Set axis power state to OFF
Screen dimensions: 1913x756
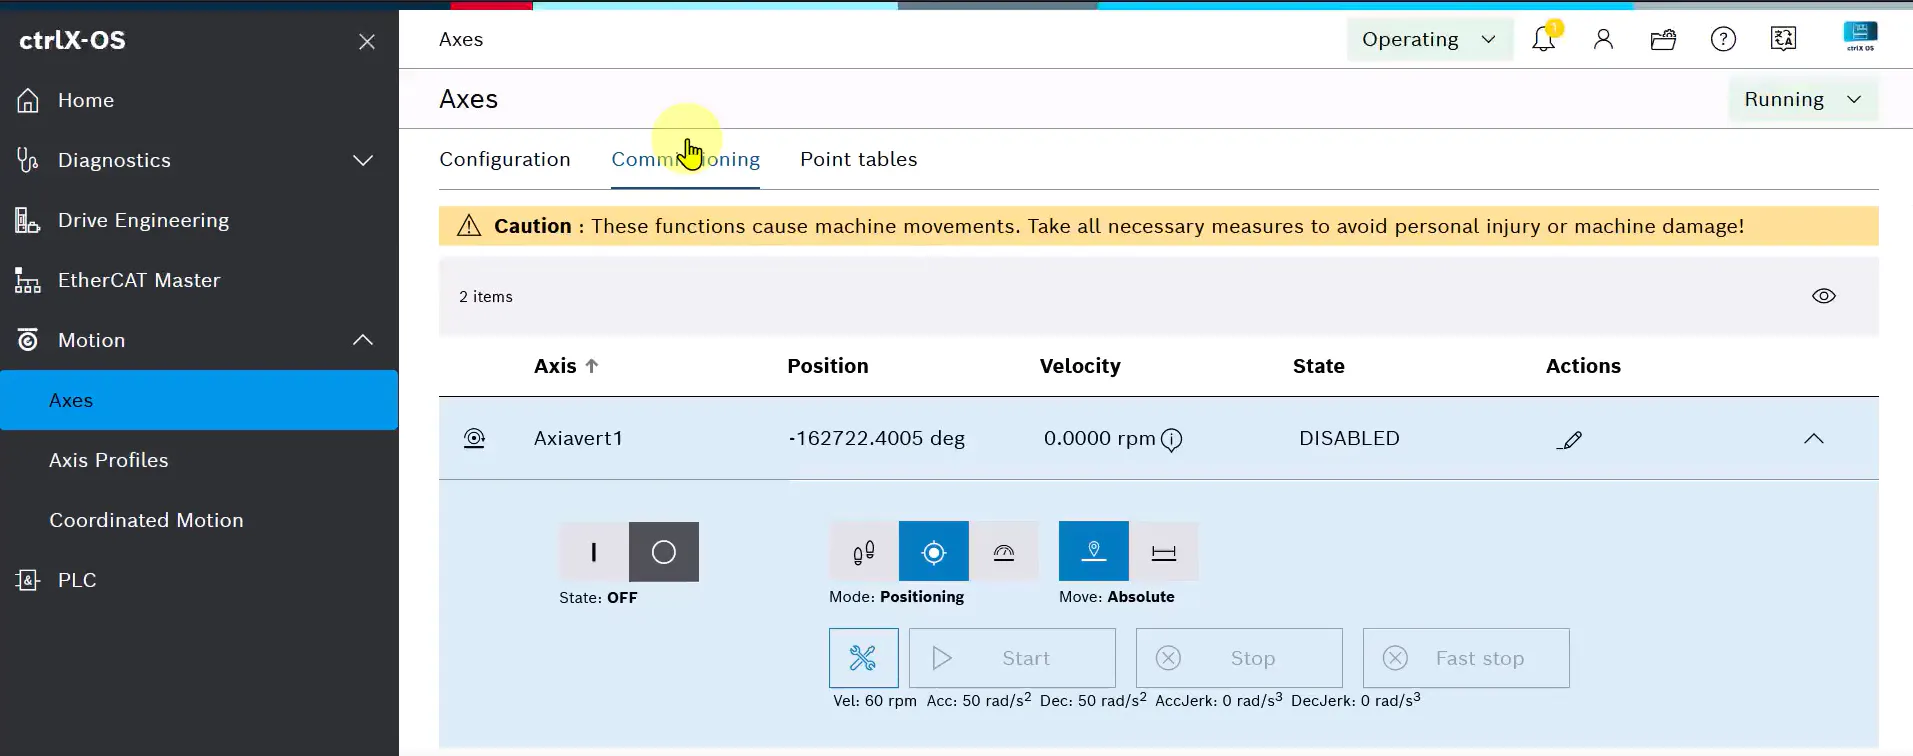[x=664, y=552]
